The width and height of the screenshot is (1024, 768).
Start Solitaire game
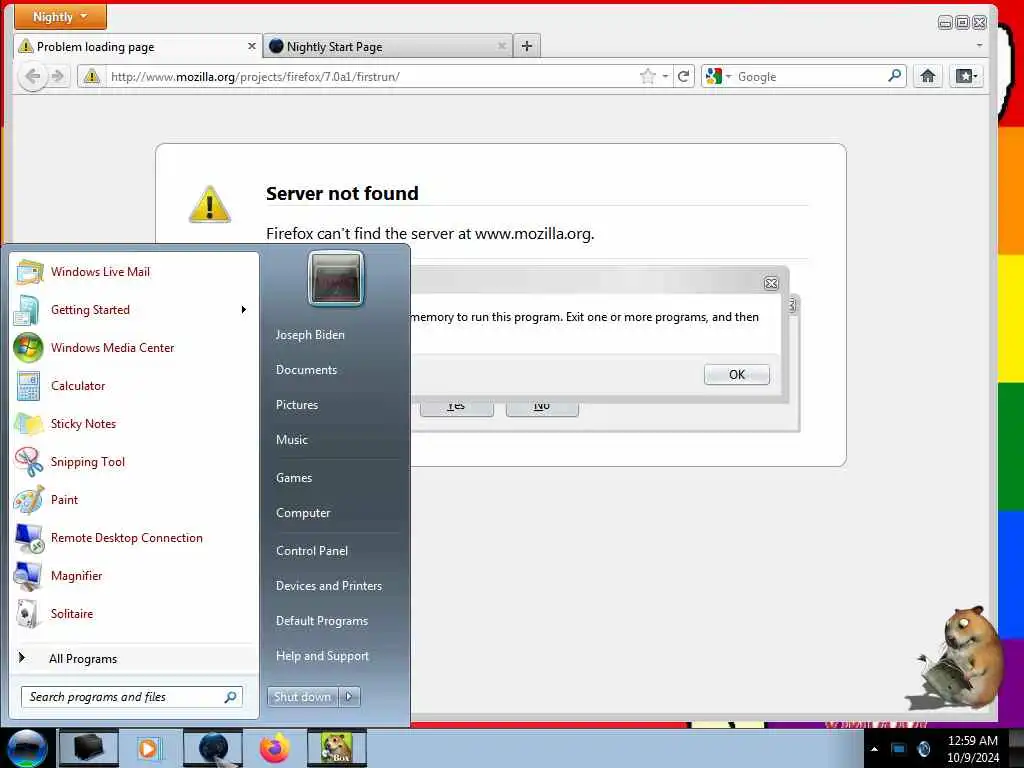[x=135, y=613]
